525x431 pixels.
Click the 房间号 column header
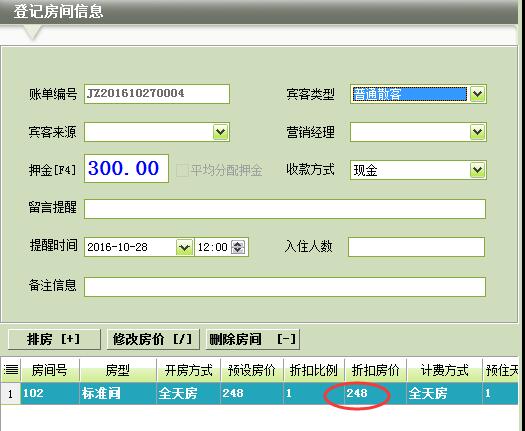50,370
